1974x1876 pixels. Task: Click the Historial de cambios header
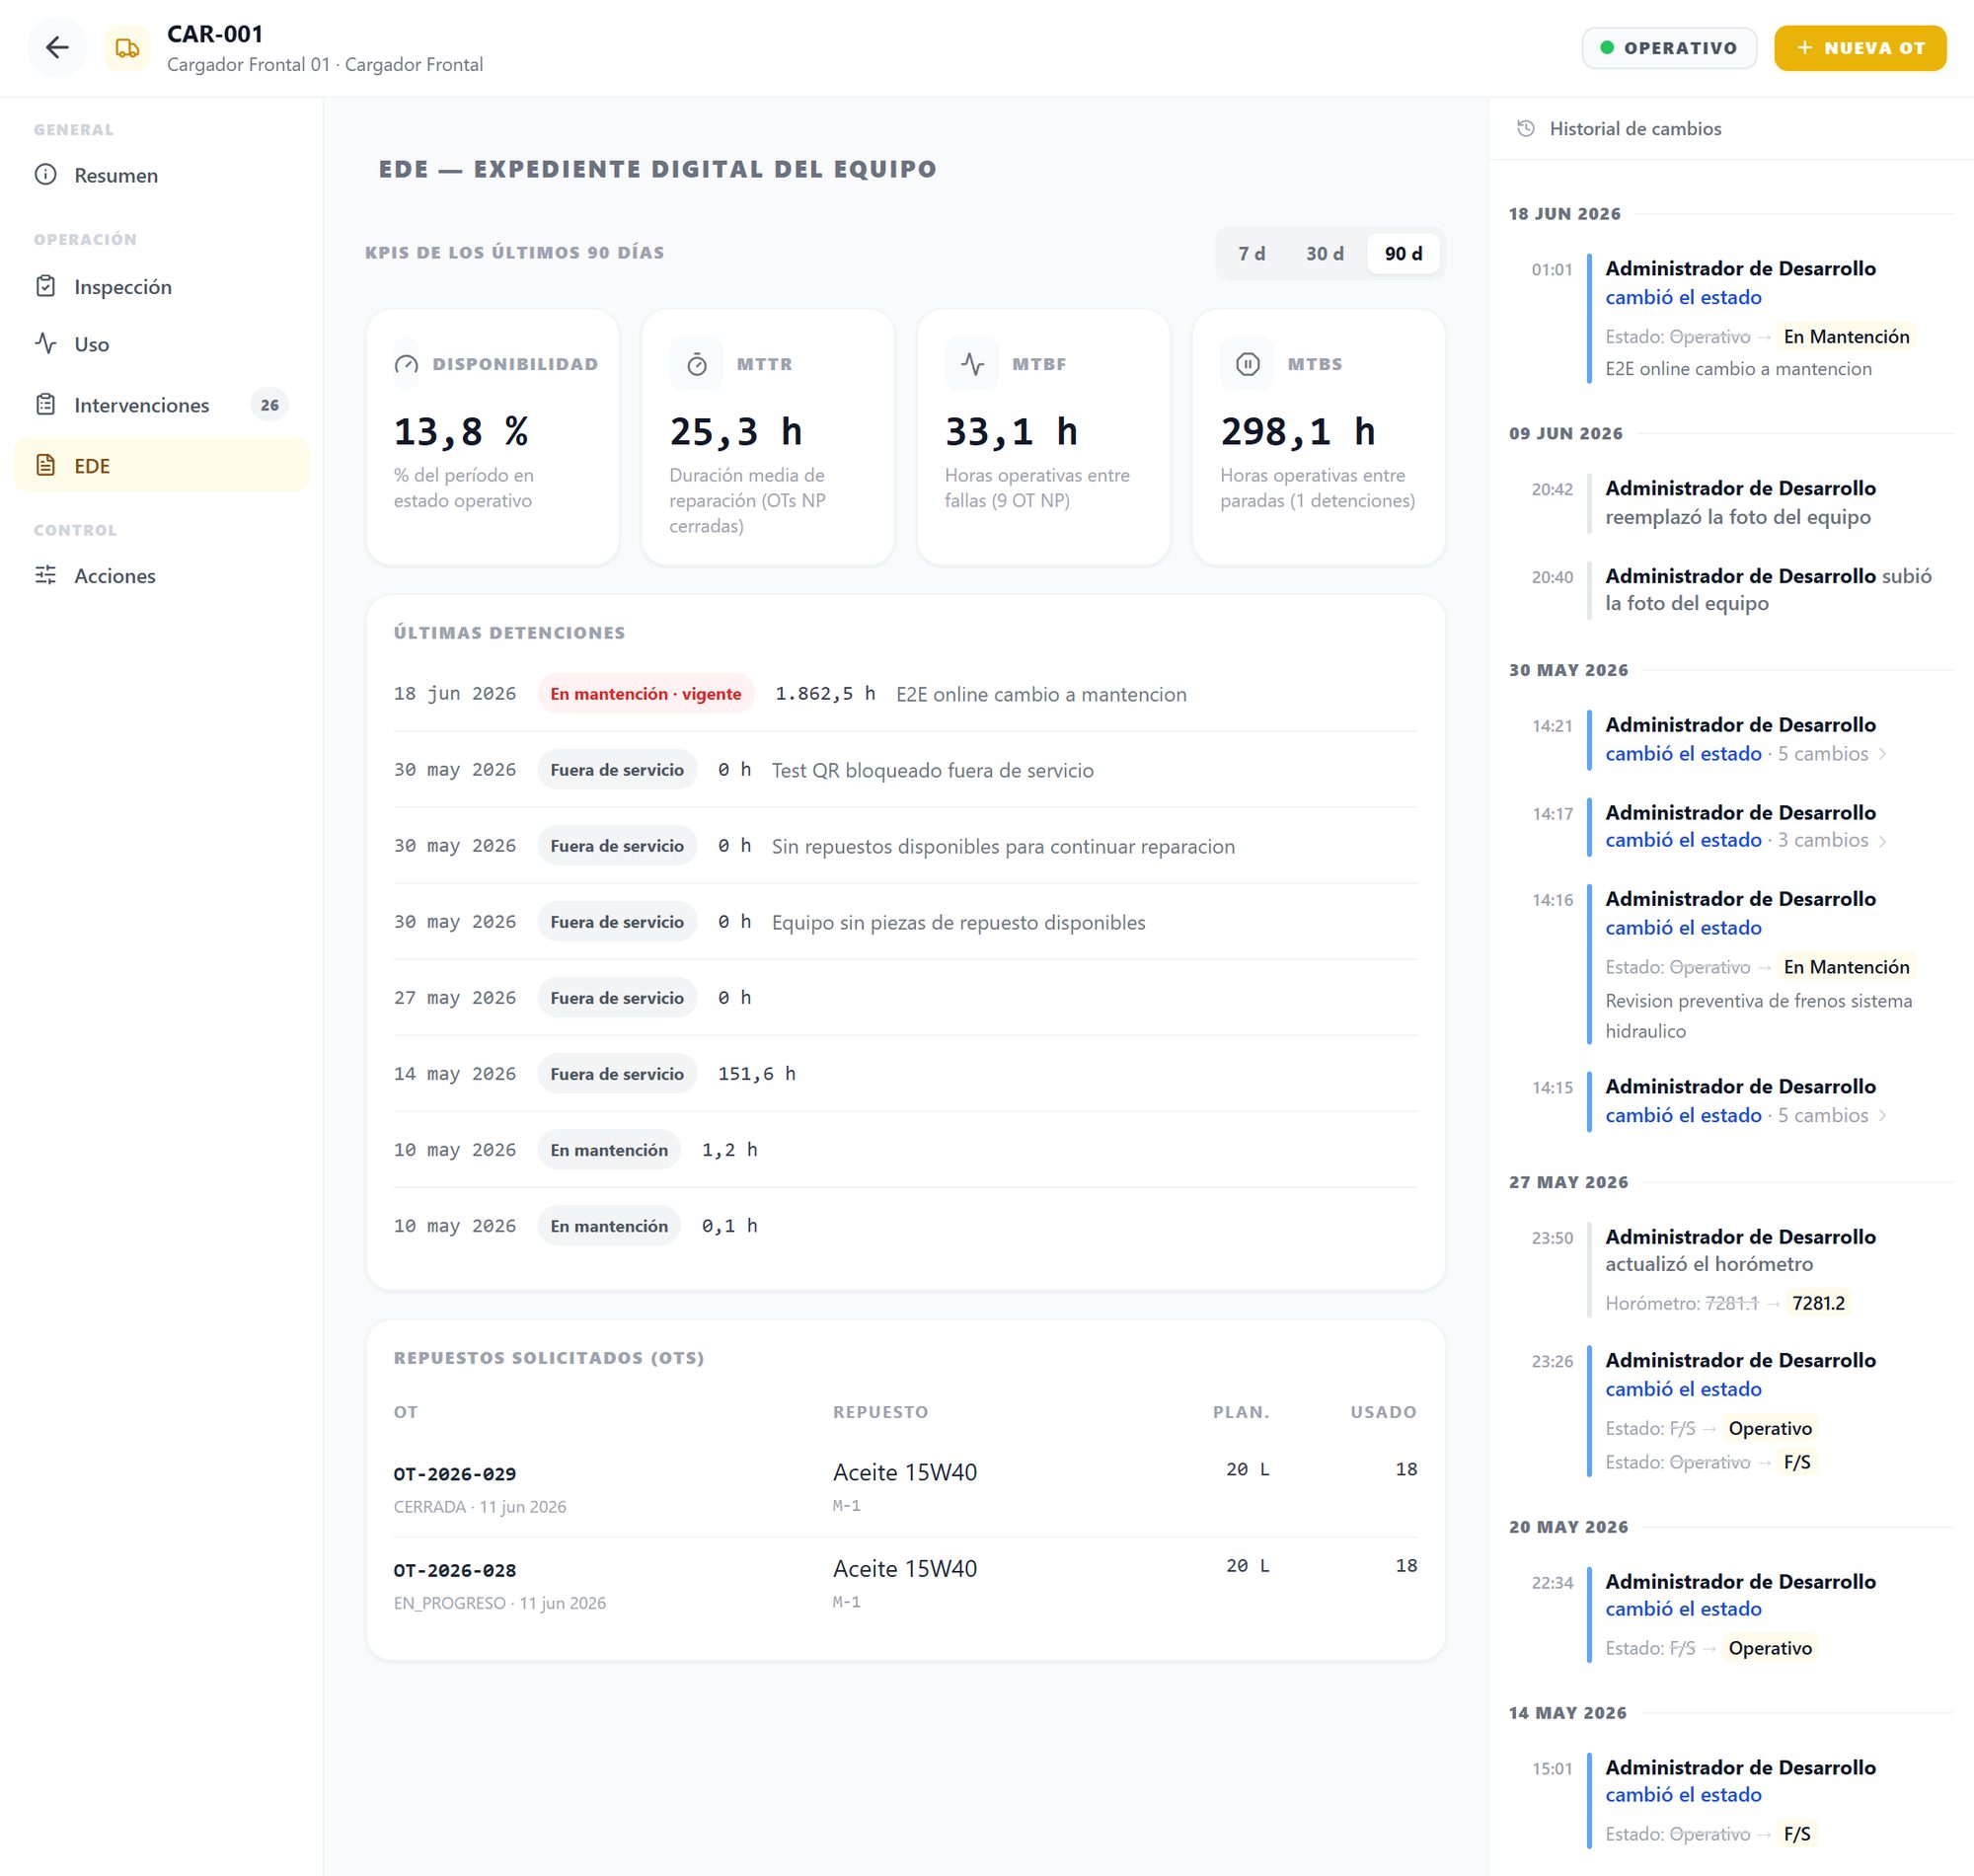coord(1635,128)
